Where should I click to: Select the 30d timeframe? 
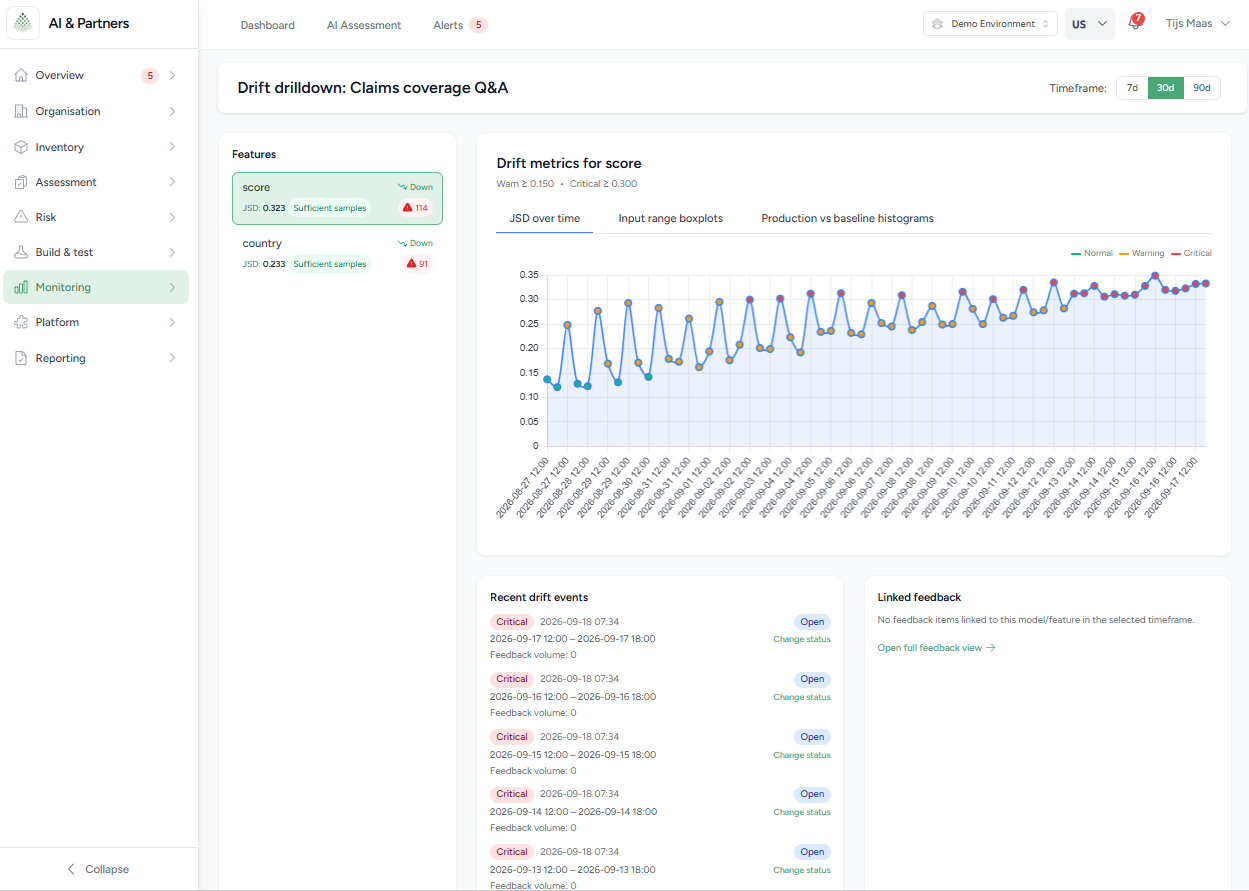[x=1165, y=88]
